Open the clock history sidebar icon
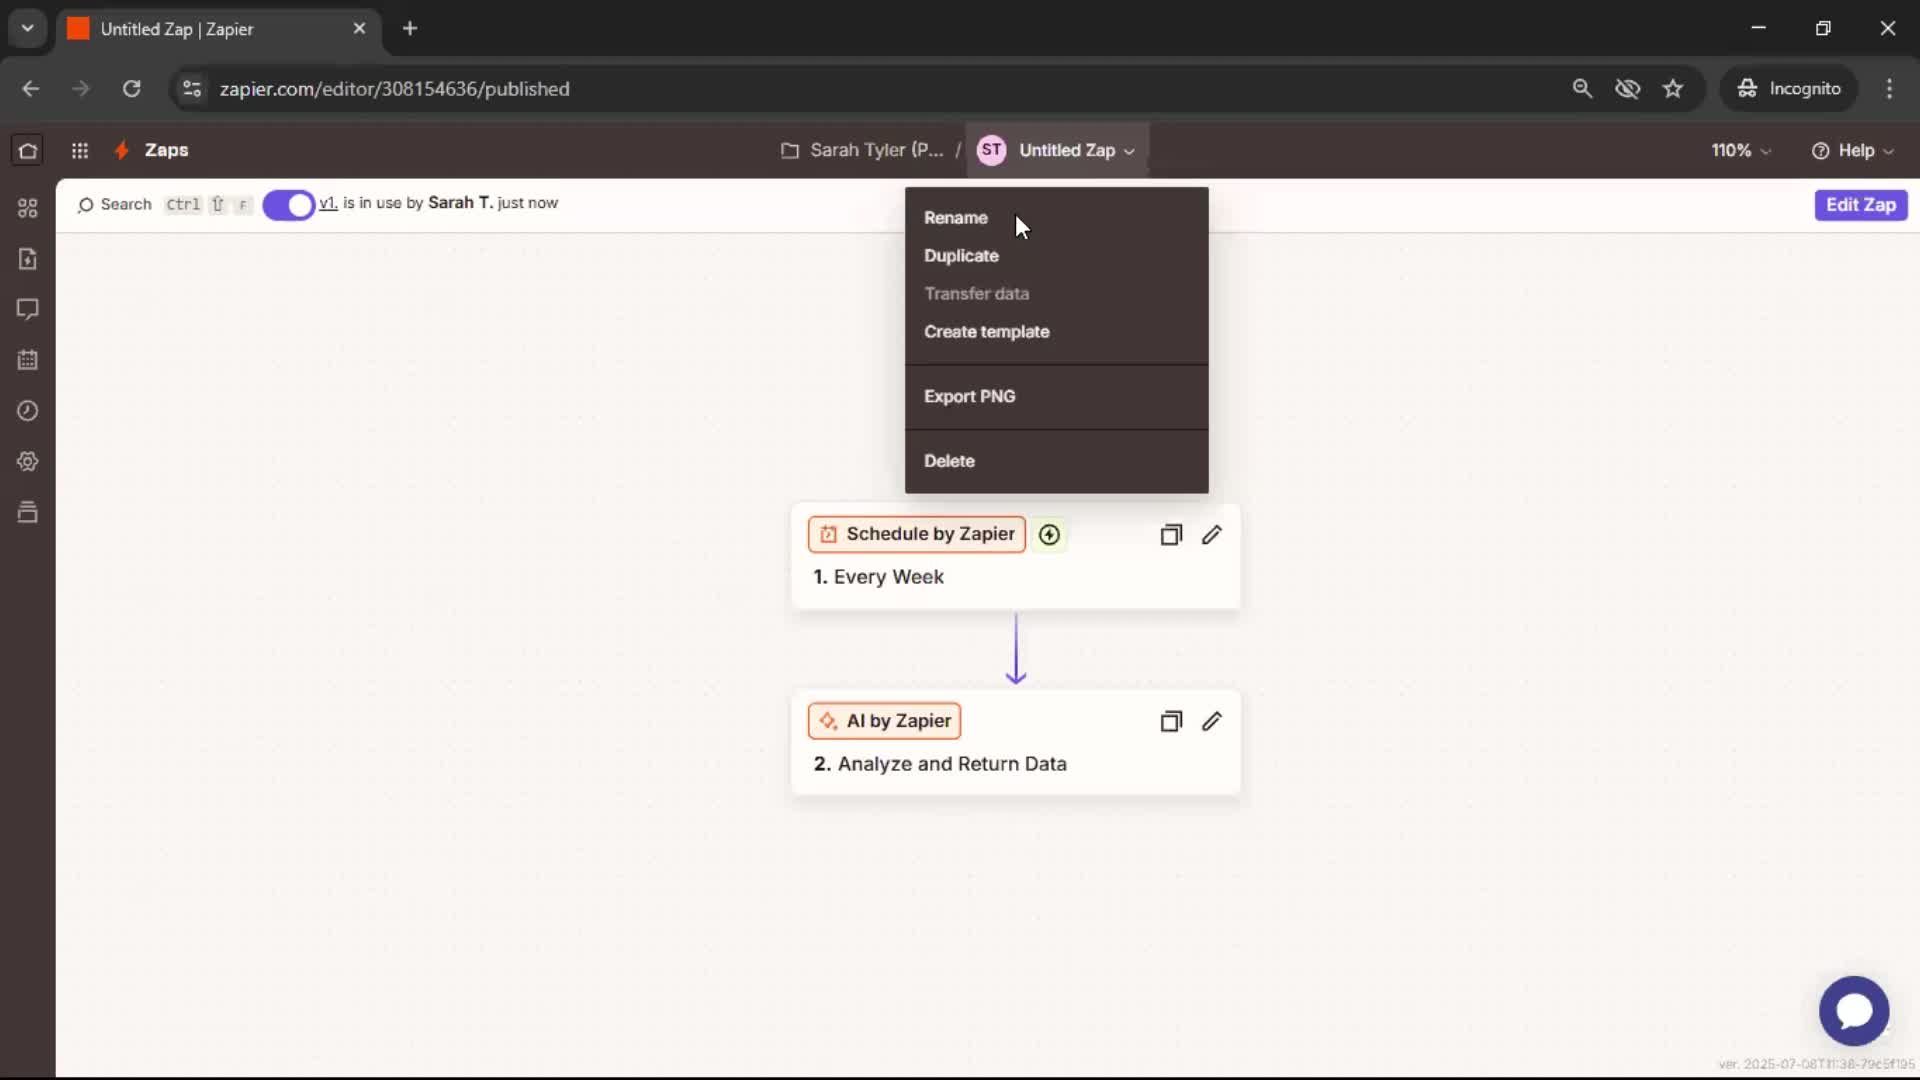Screen dimensions: 1920x1080 click(28, 411)
